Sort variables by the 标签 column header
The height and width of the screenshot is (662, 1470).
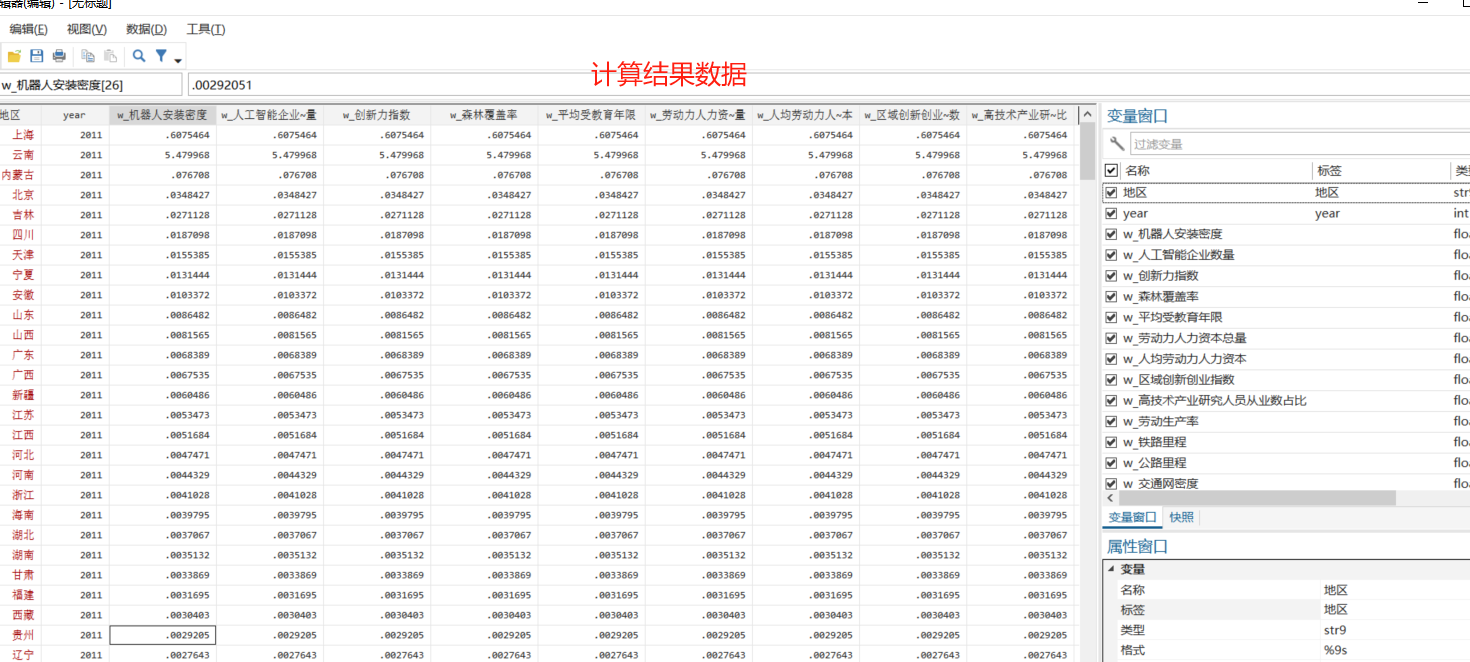[1381, 171]
